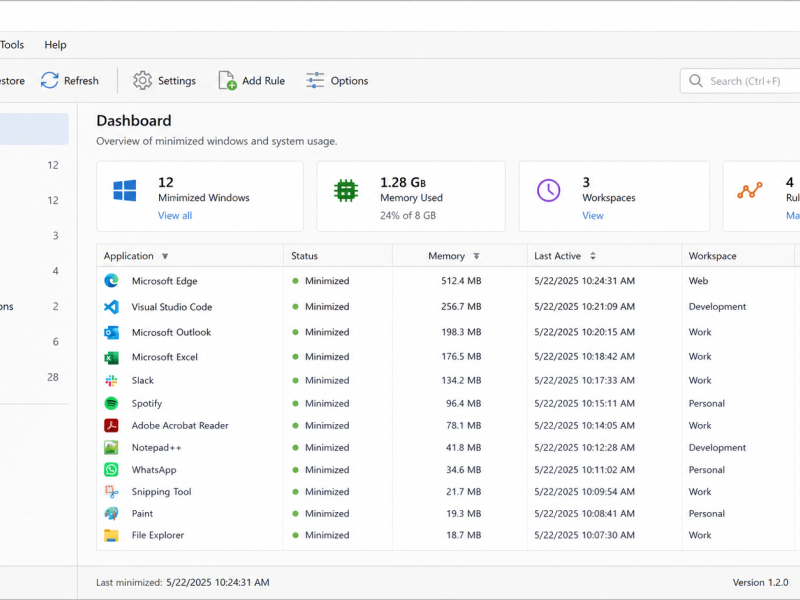Image resolution: width=800 pixels, height=600 pixels.
Task: Click the Microsoft Edge app icon
Action: coord(111,281)
